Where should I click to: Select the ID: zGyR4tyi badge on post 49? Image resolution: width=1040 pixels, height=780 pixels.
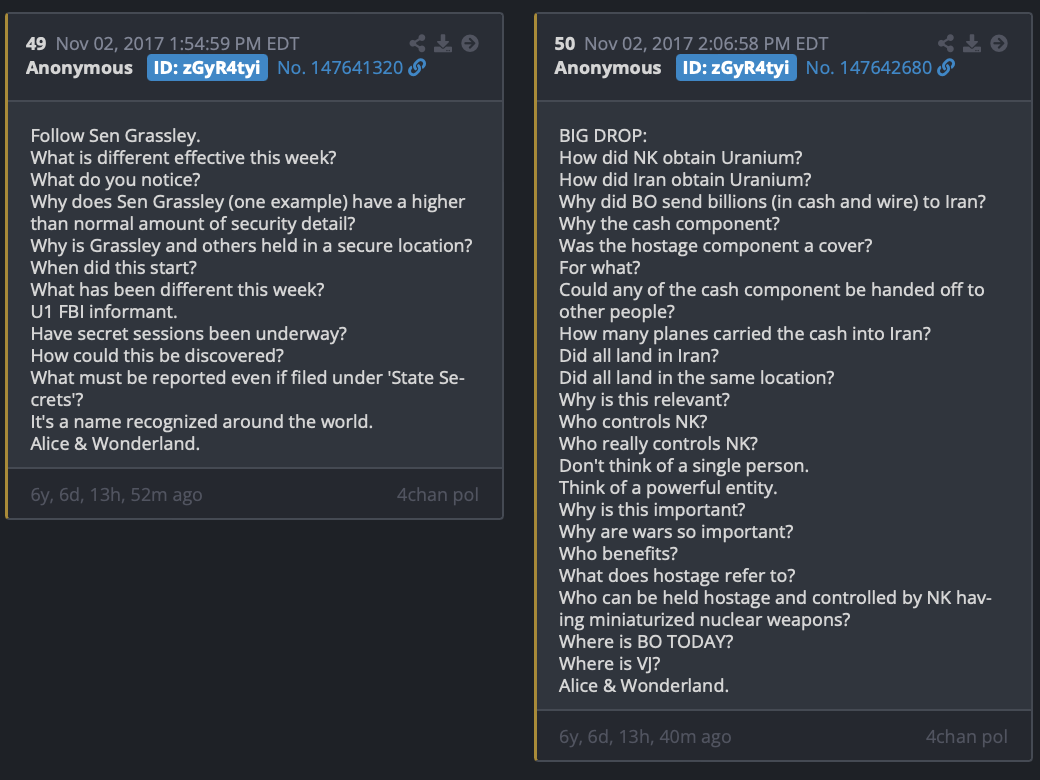207,68
